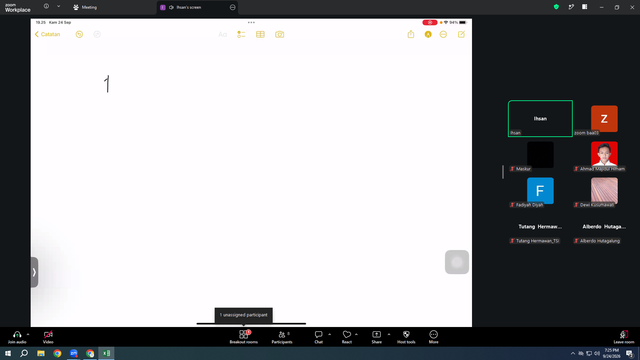The image size is (640, 360).
Task: Click the three dots at top of iPad screen
Action: click(x=251, y=22)
